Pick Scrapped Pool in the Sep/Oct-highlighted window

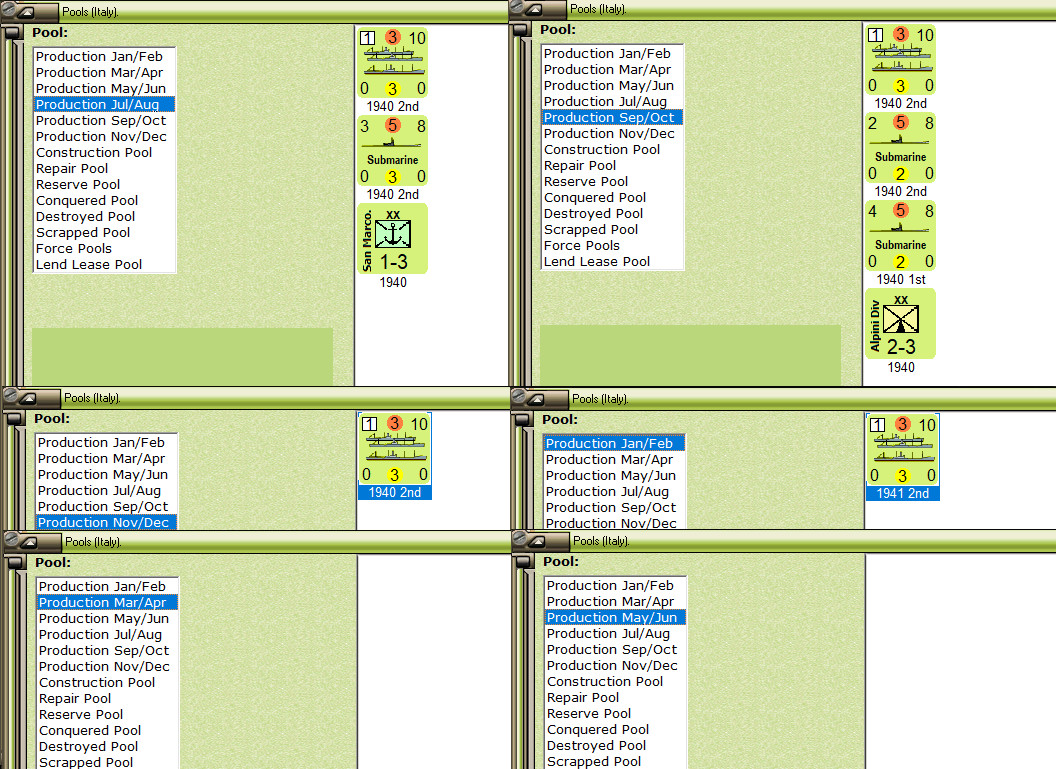coord(612,230)
